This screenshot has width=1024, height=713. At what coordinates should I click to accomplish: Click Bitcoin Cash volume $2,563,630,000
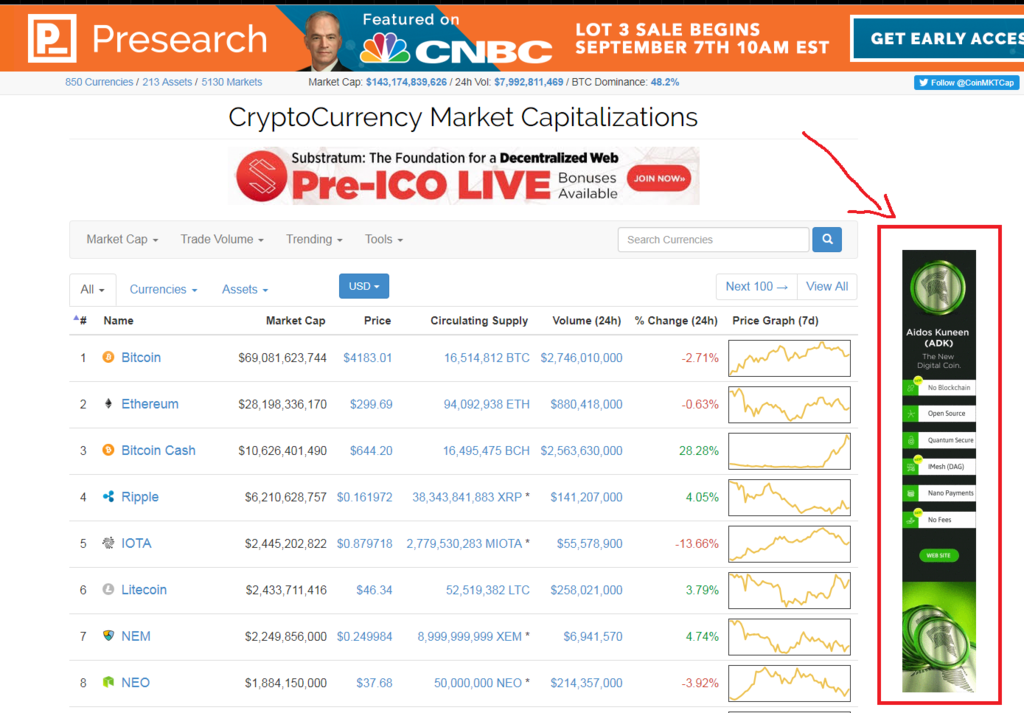click(581, 451)
